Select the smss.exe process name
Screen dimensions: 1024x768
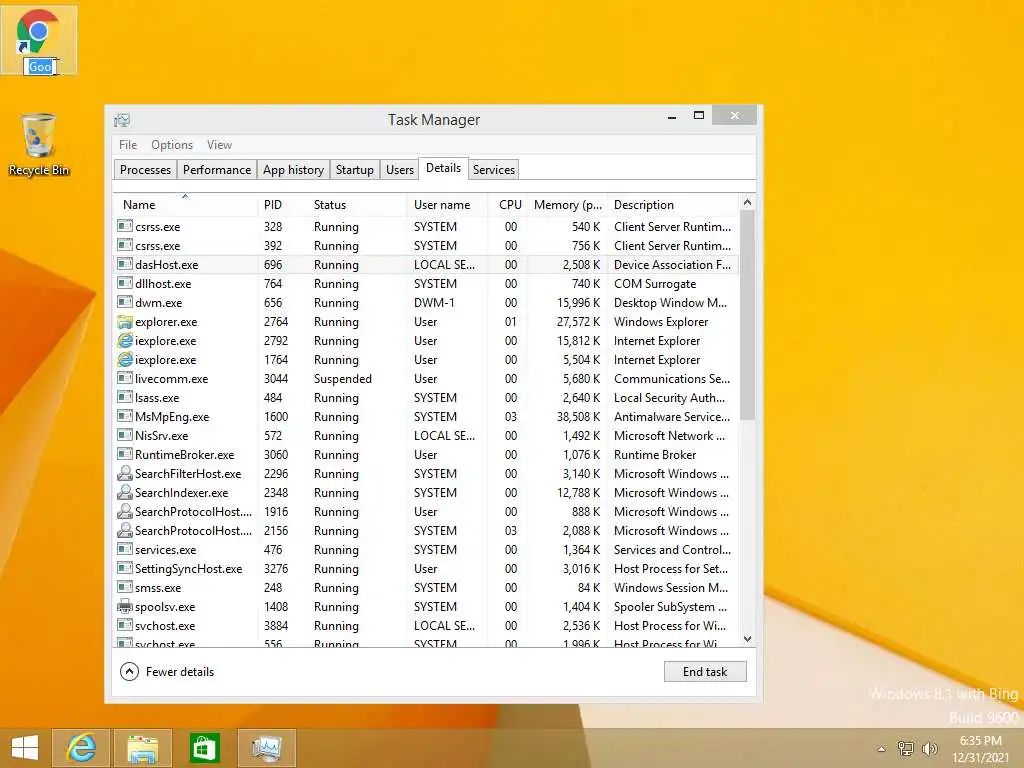coord(158,588)
